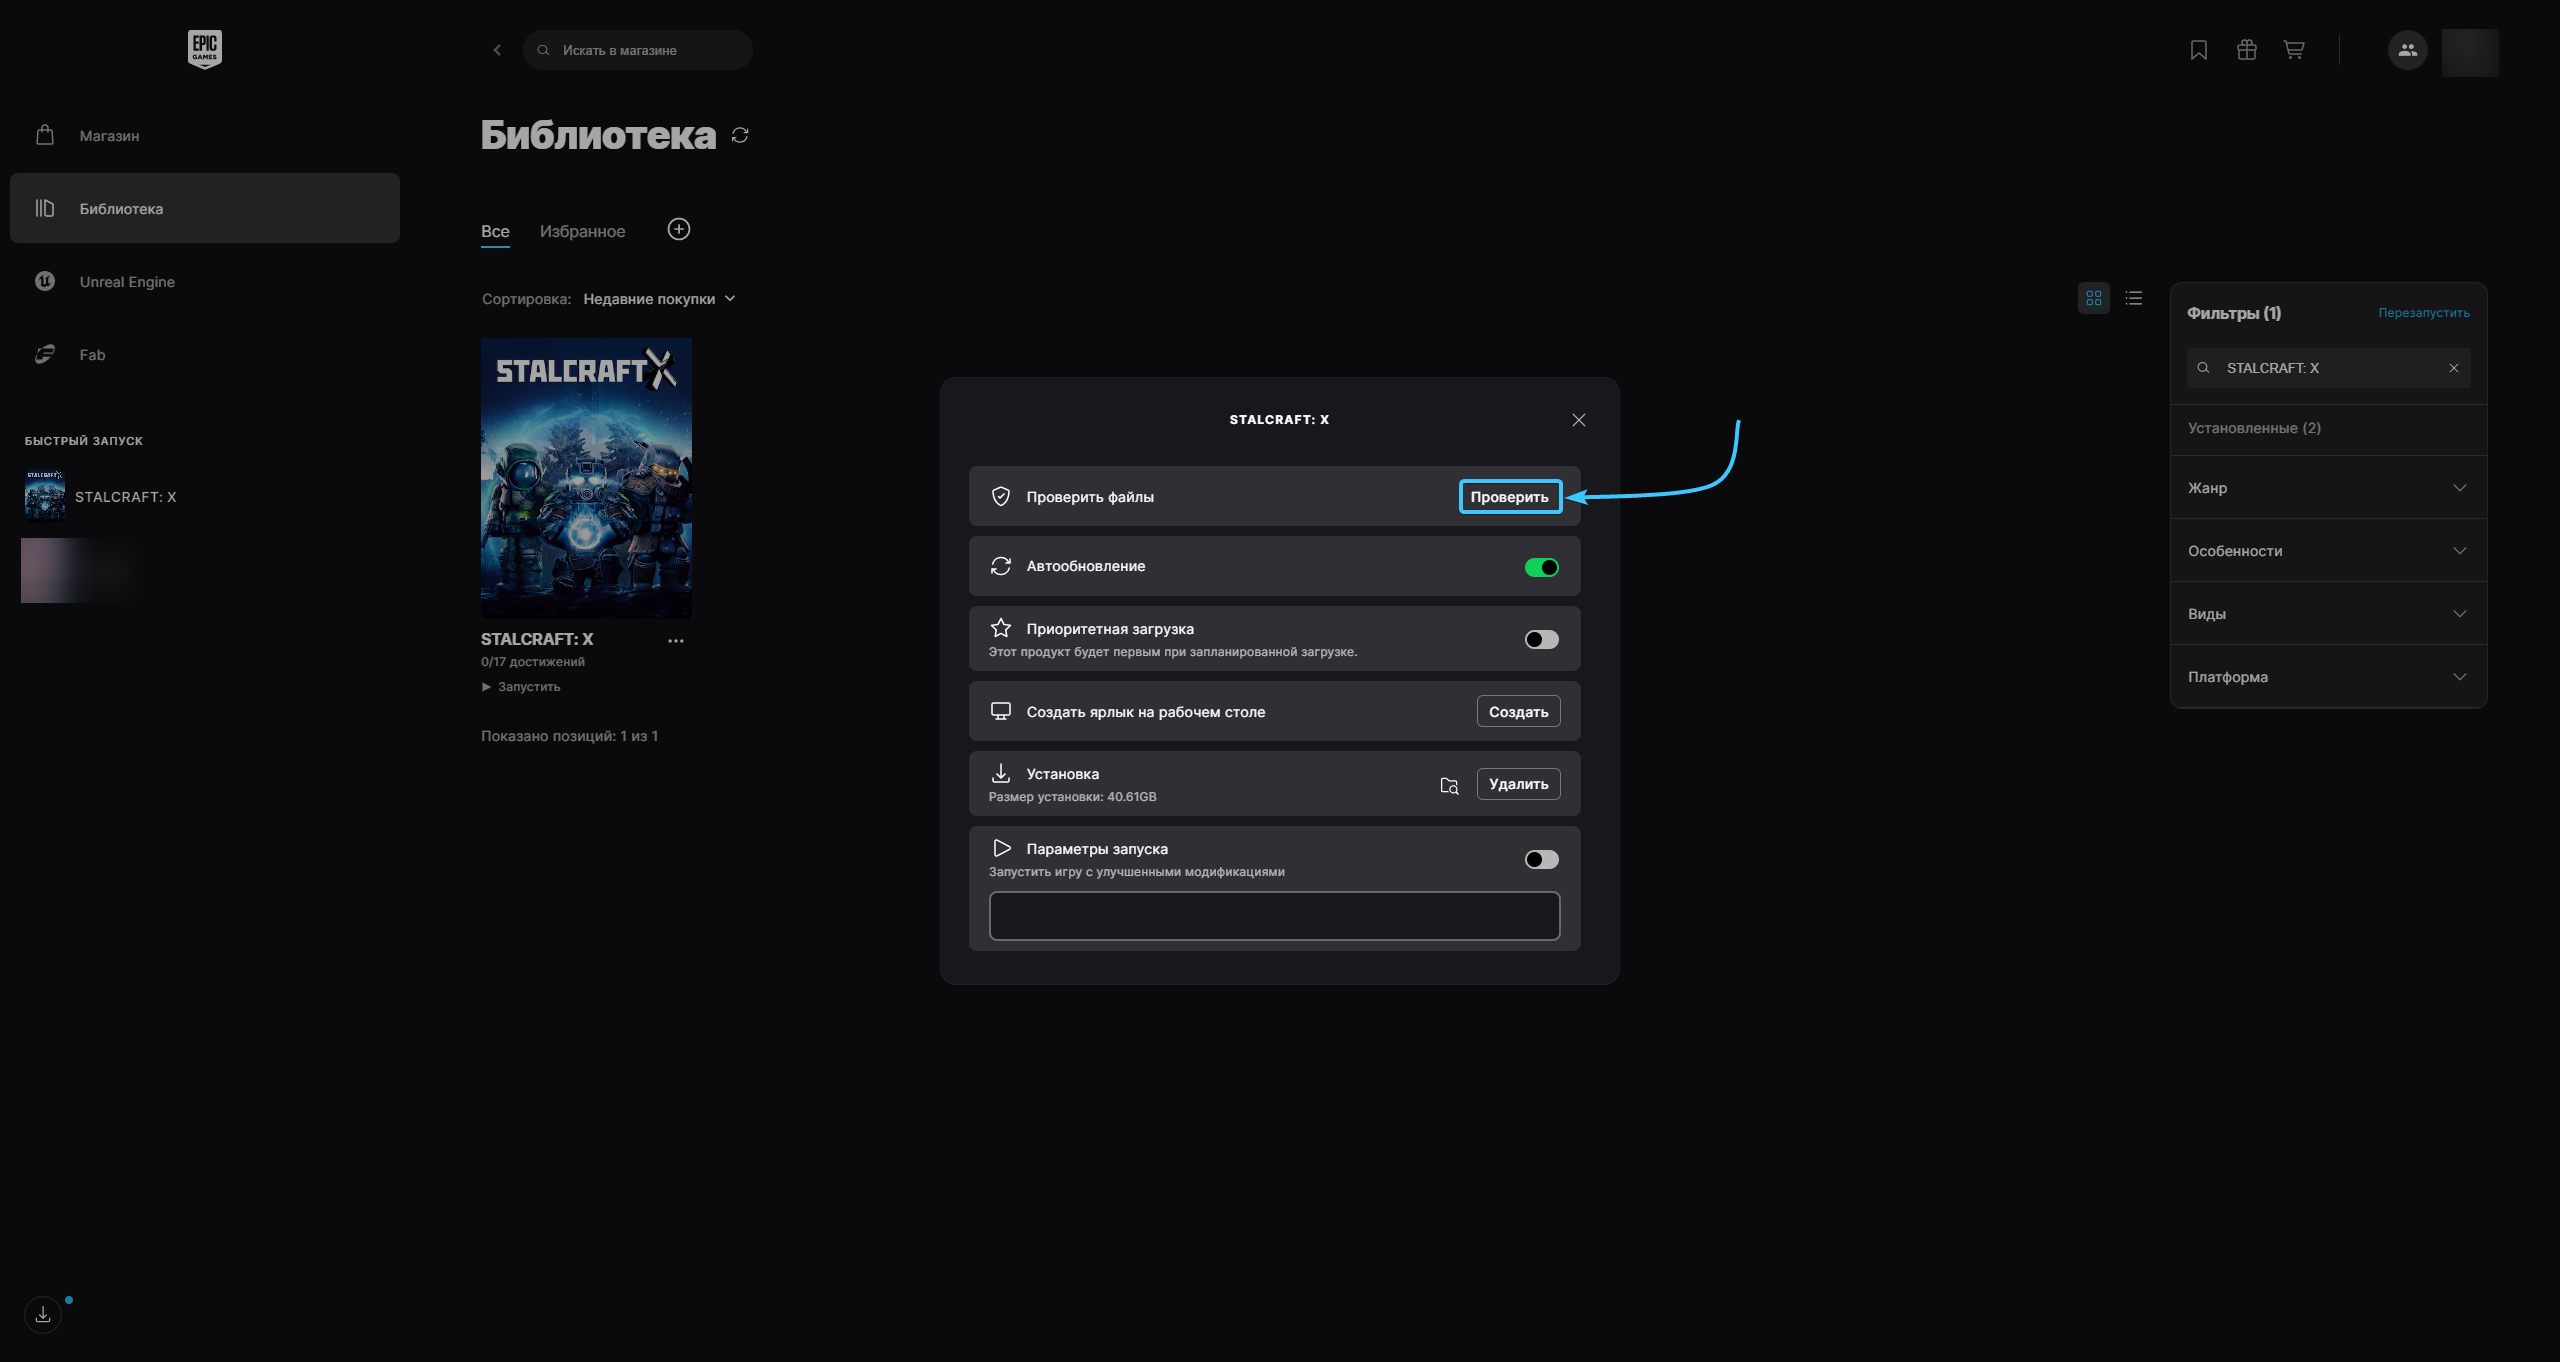Expand the Жанр filter section
Viewport: 2560px width, 1362px height.
tap(2328, 488)
